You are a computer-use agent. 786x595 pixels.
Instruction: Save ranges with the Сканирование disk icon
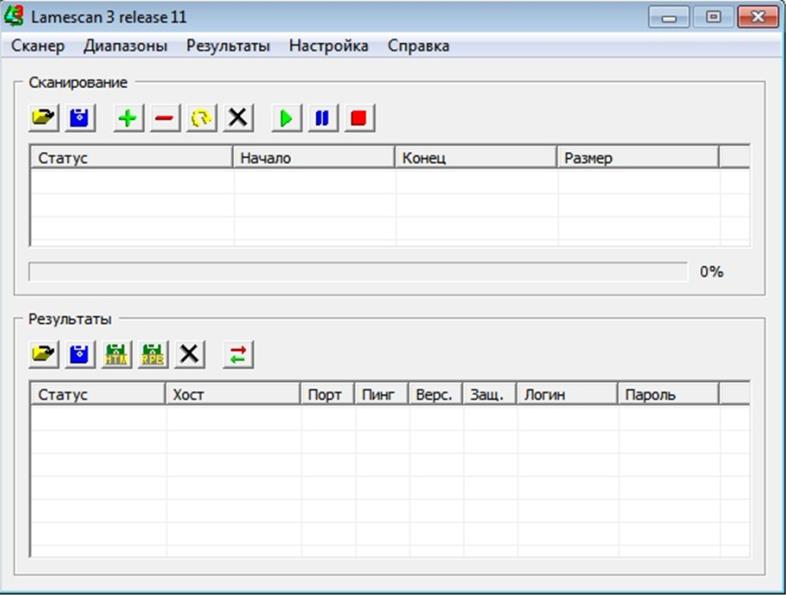tap(80, 118)
